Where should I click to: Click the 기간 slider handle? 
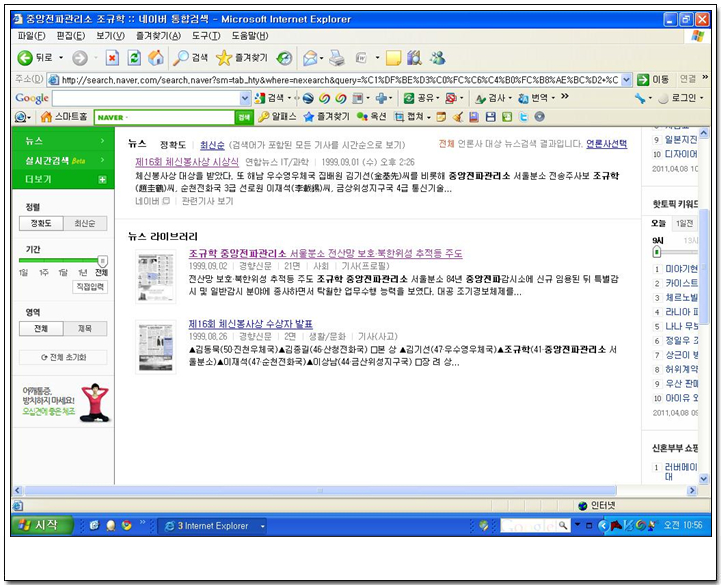(103, 261)
